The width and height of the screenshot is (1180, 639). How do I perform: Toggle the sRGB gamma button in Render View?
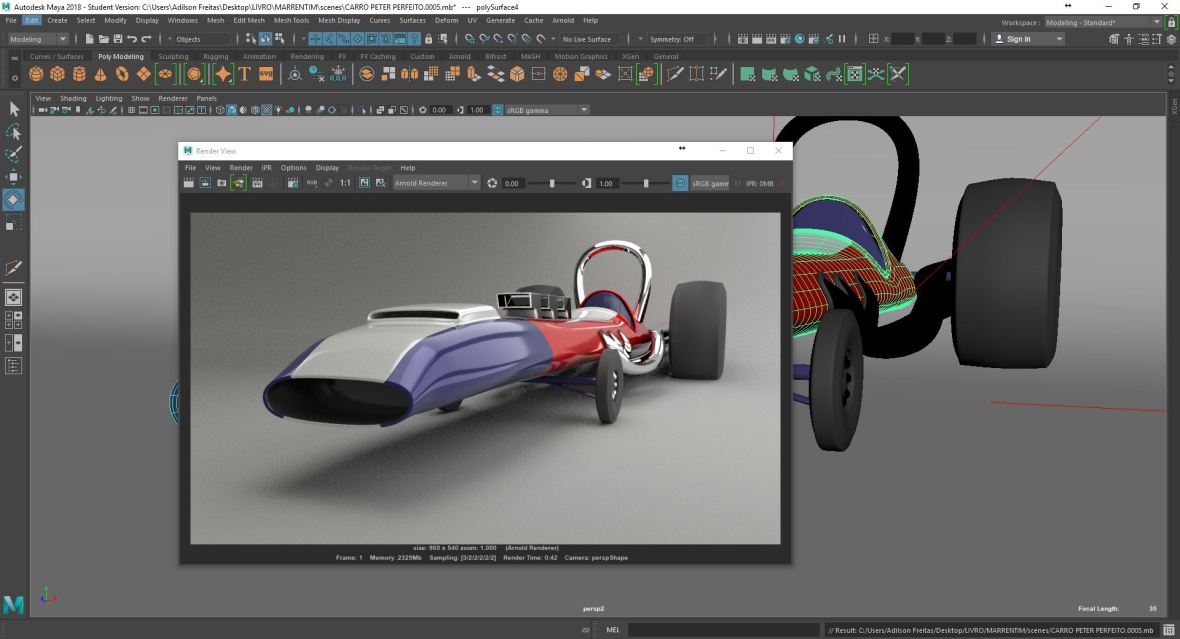point(680,183)
